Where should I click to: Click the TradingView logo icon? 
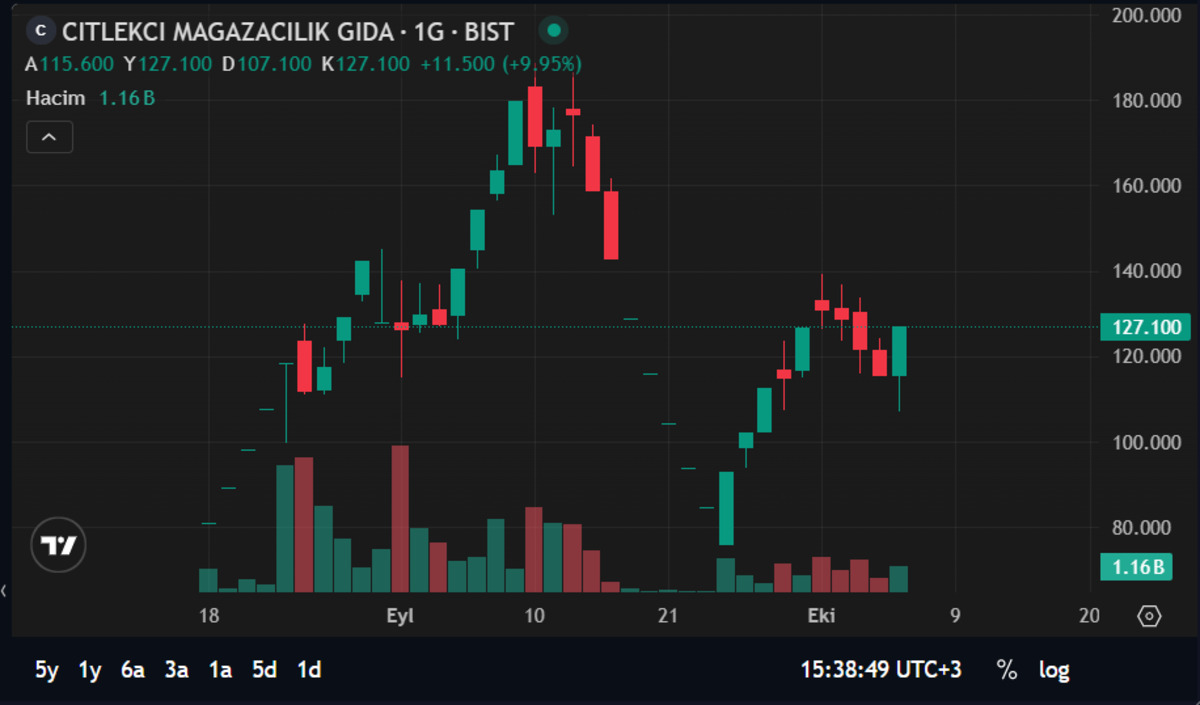coord(59,545)
